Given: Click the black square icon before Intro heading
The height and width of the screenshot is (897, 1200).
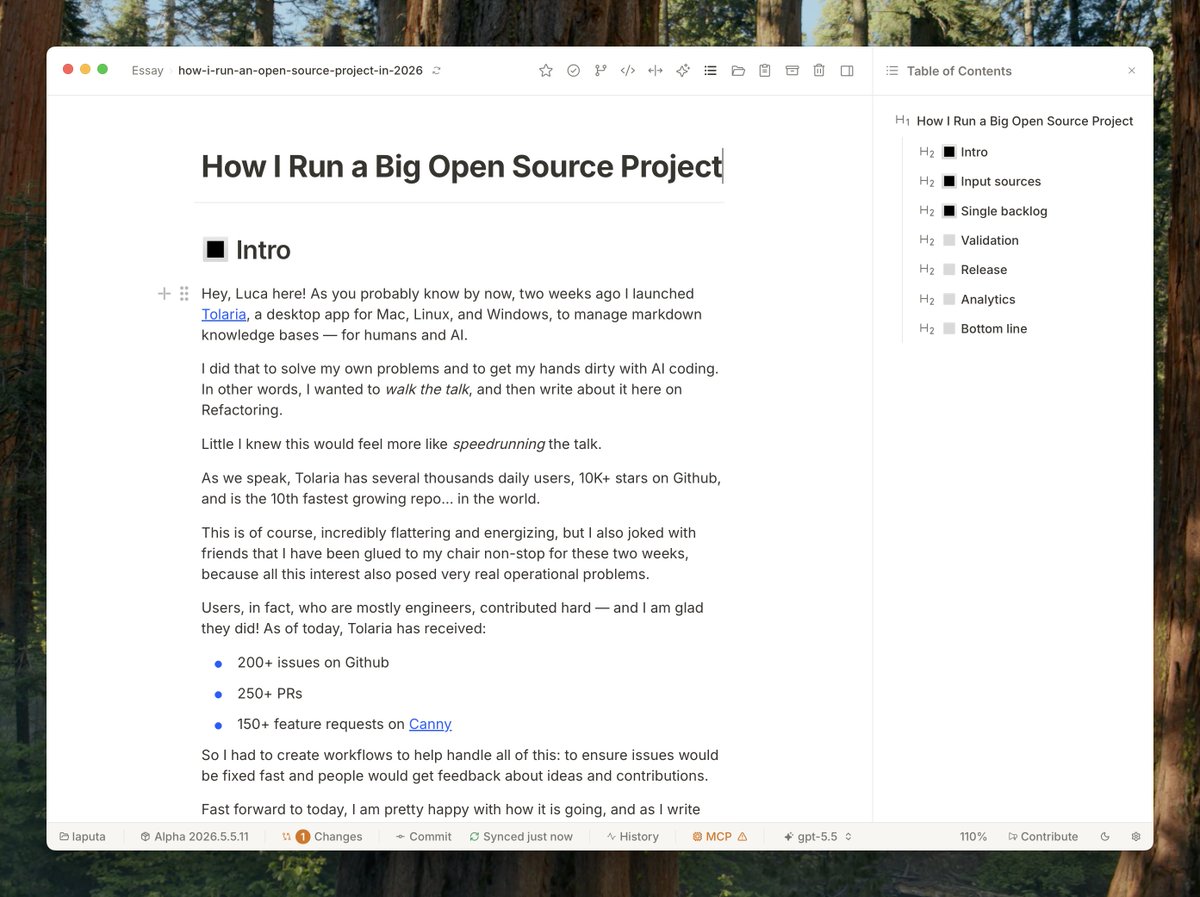Looking at the screenshot, I should click(x=215, y=250).
